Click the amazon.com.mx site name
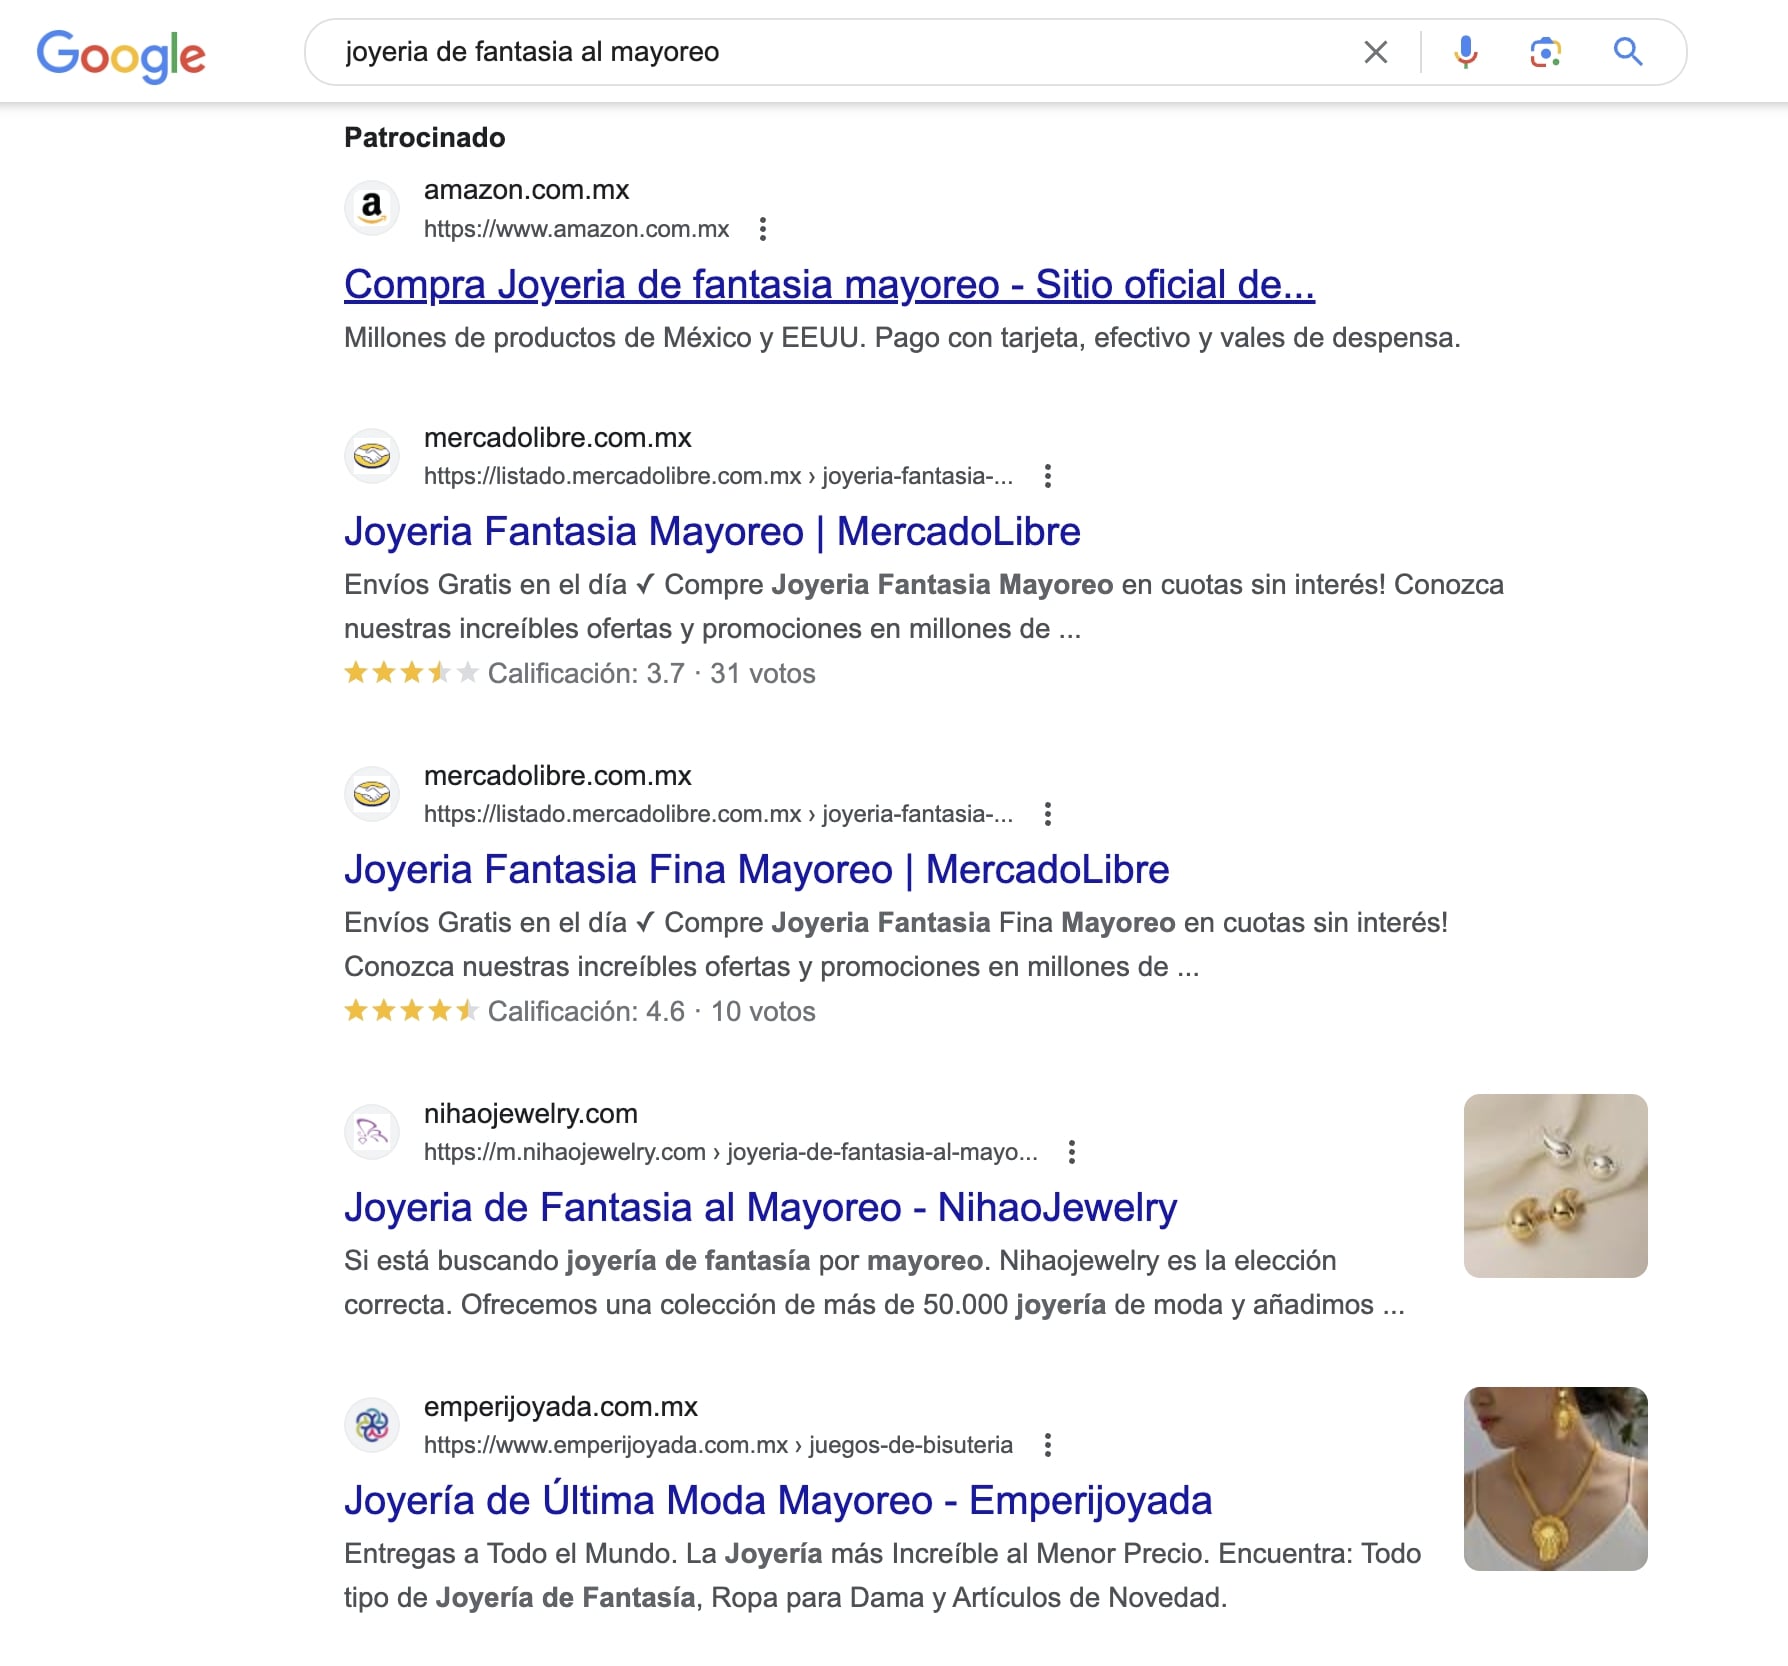1788x1666 pixels. pyautogui.click(x=526, y=190)
